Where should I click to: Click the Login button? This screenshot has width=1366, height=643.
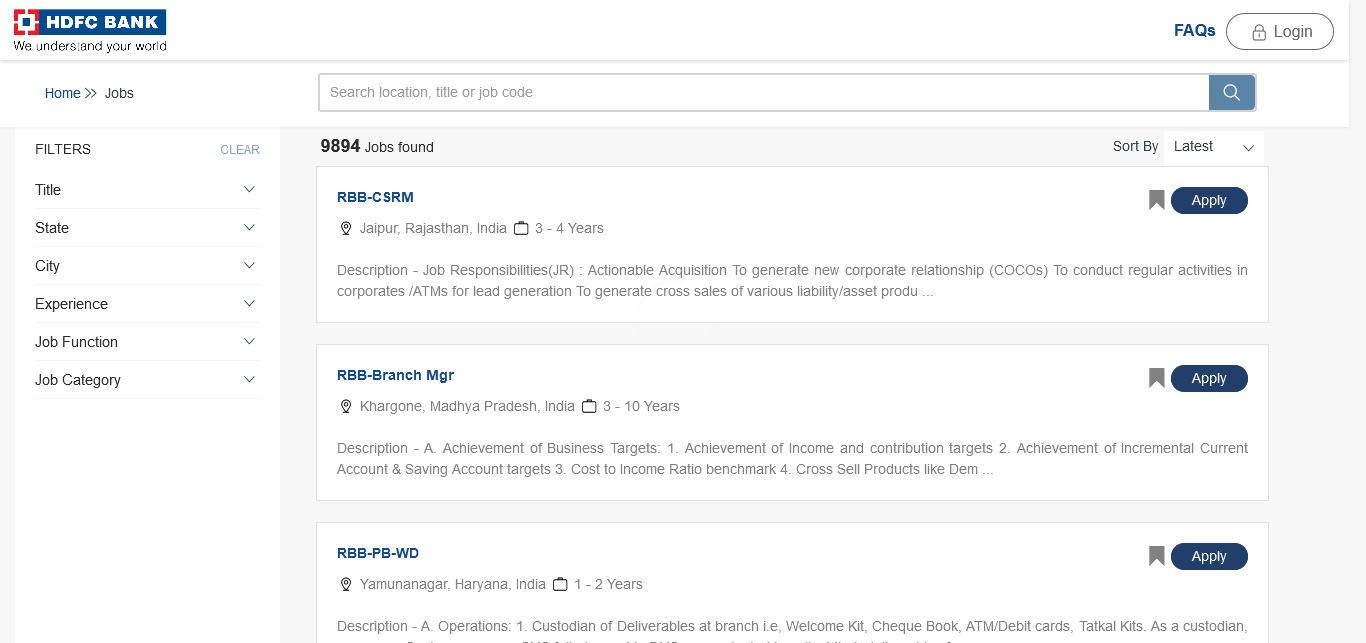coord(1279,32)
